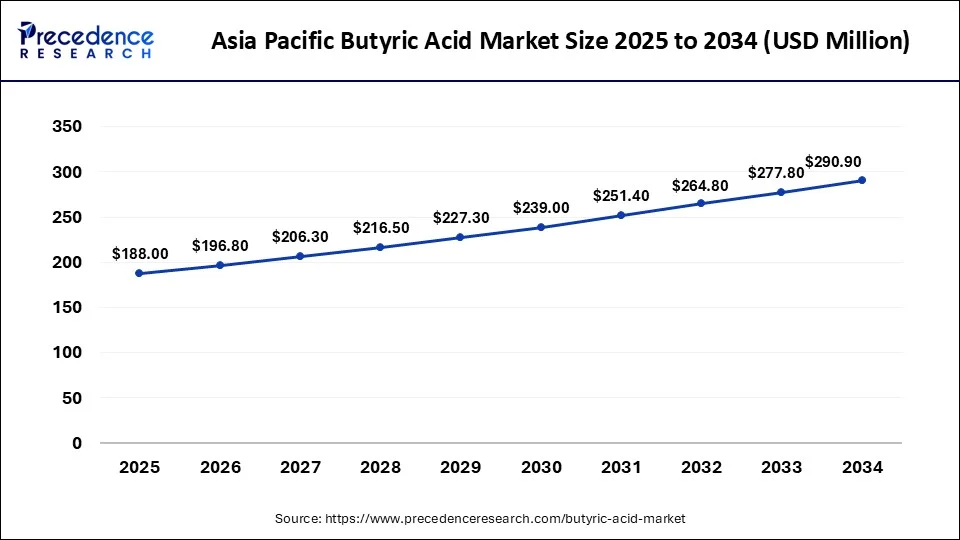
Task: Select the 2033 data point marker
Action: pyautogui.click(x=781, y=192)
